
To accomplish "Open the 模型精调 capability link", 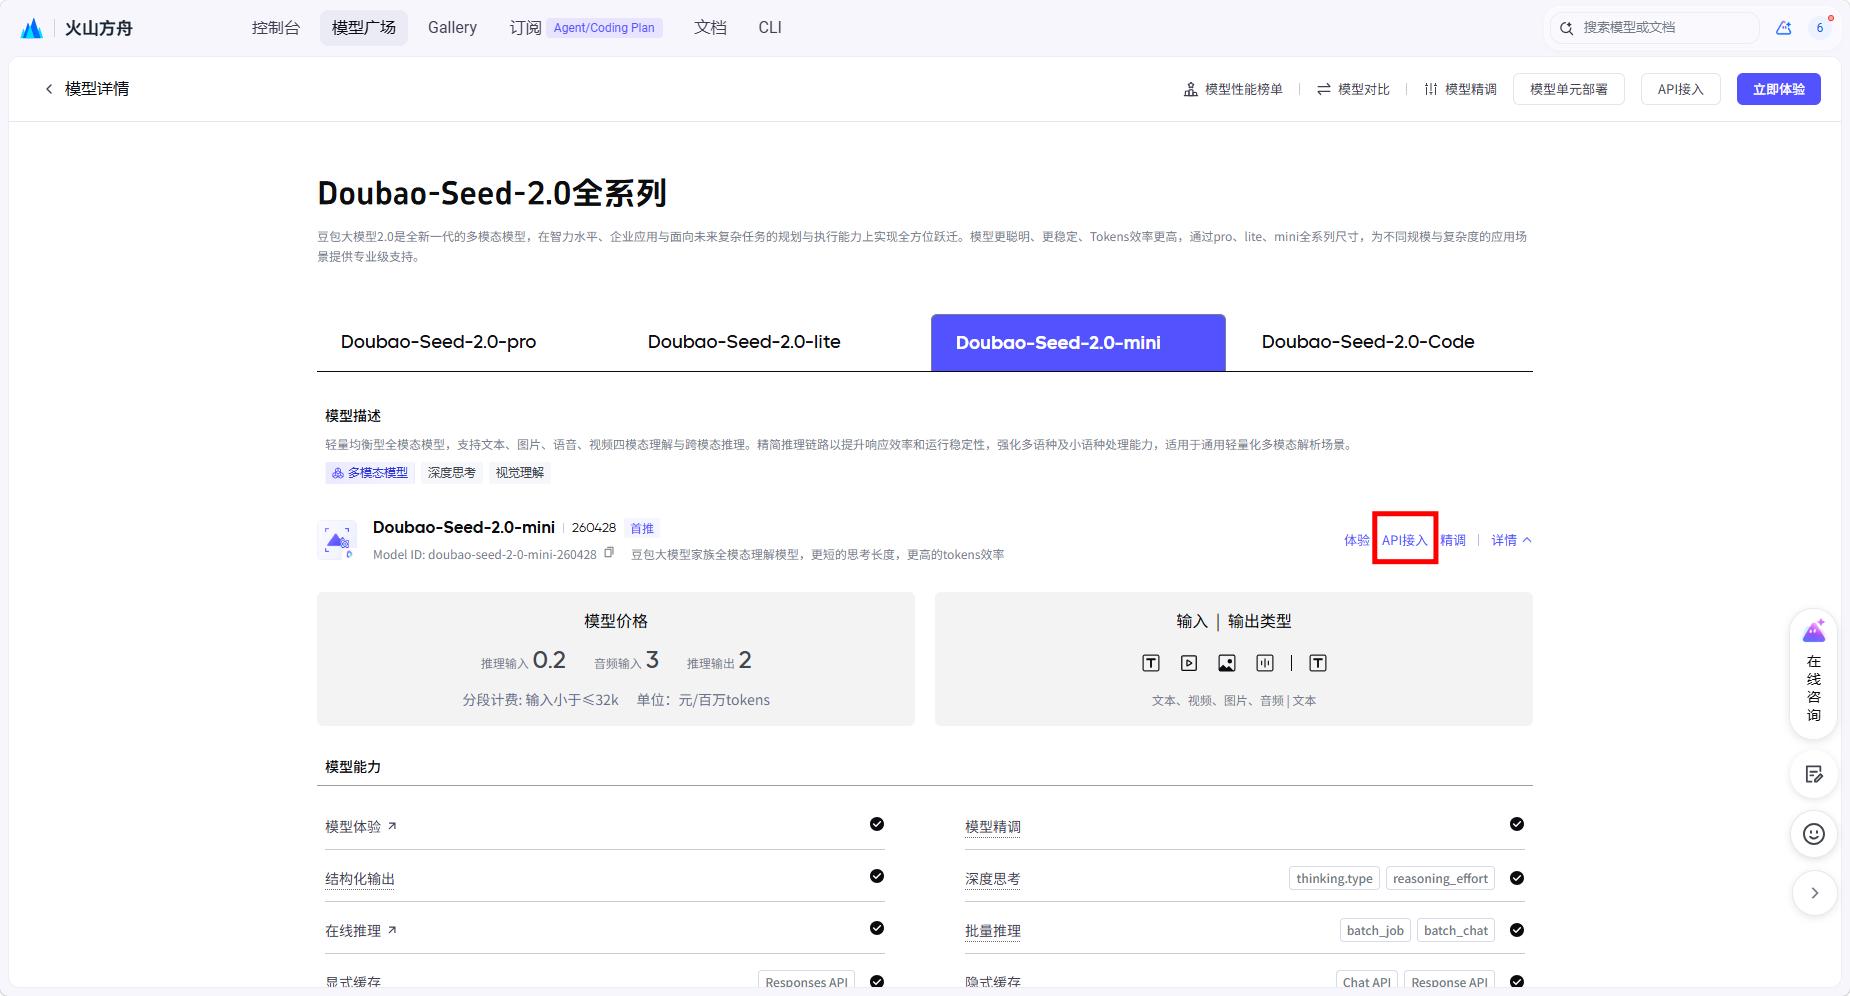I will pyautogui.click(x=993, y=826).
